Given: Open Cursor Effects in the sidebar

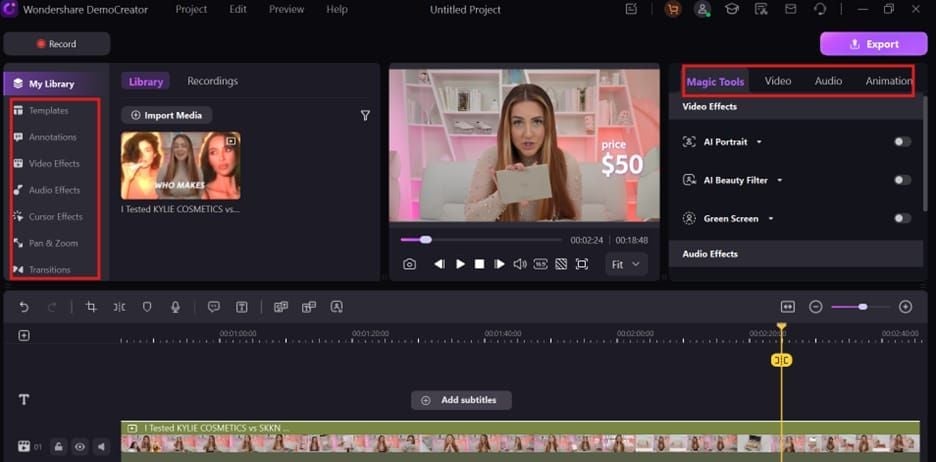Looking at the screenshot, I should tap(56, 217).
